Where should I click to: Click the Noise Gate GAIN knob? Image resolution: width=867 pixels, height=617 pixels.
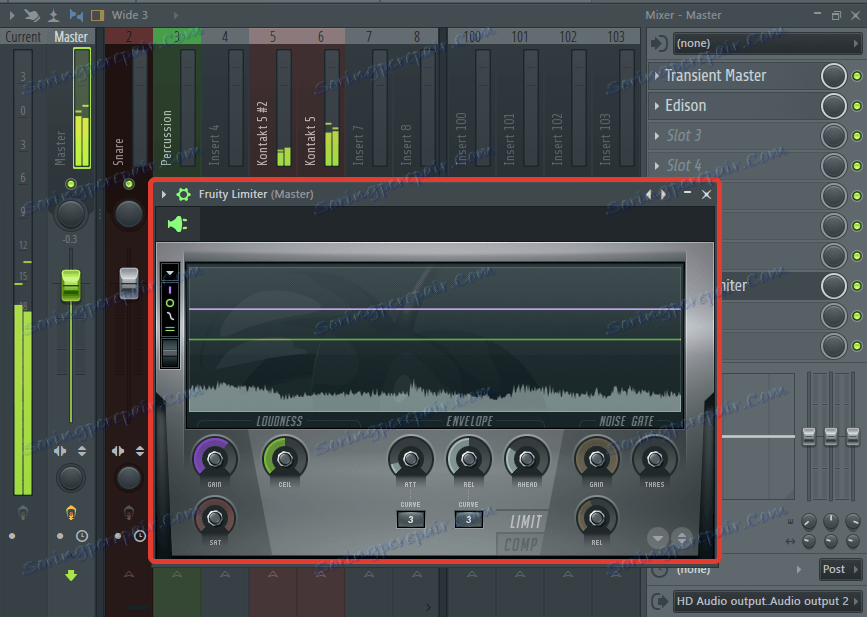(x=596, y=458)
